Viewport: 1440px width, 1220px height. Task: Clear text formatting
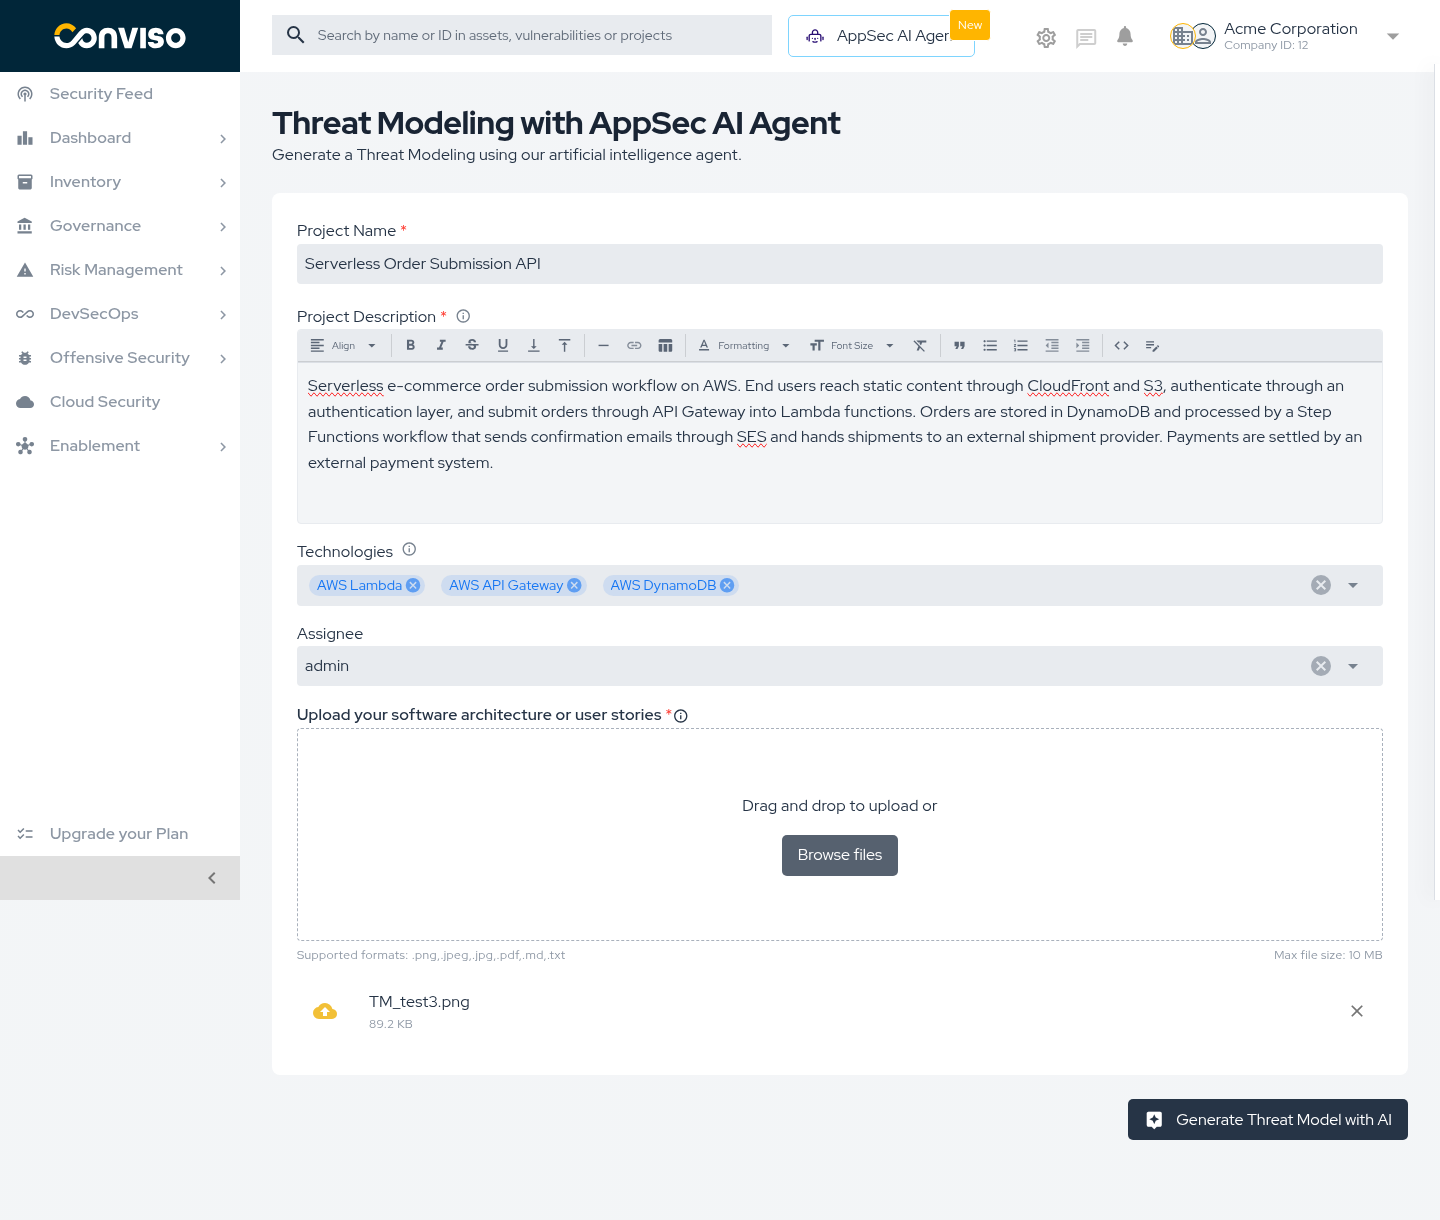920,346
